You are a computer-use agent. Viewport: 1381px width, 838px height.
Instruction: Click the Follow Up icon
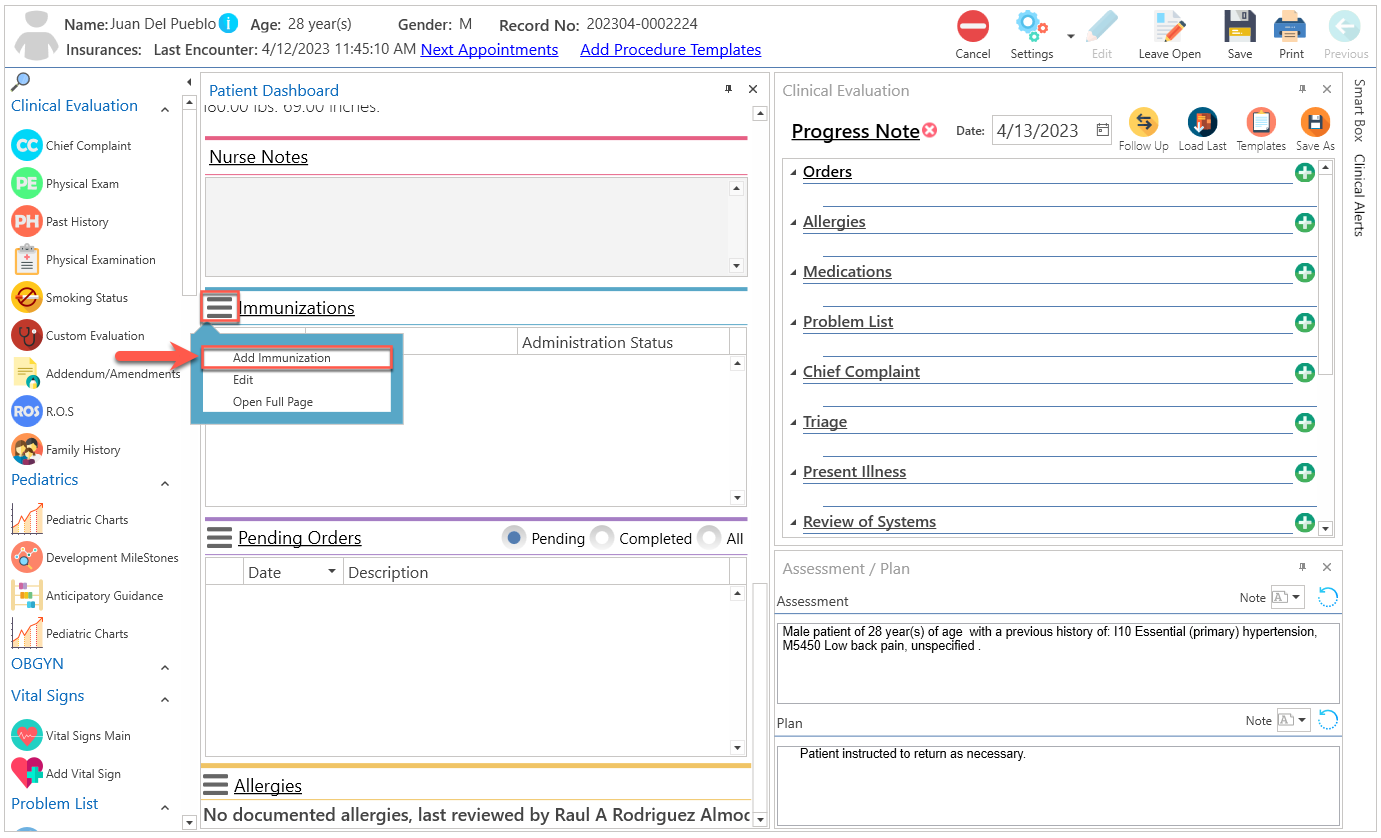[x=1144, y=123]
